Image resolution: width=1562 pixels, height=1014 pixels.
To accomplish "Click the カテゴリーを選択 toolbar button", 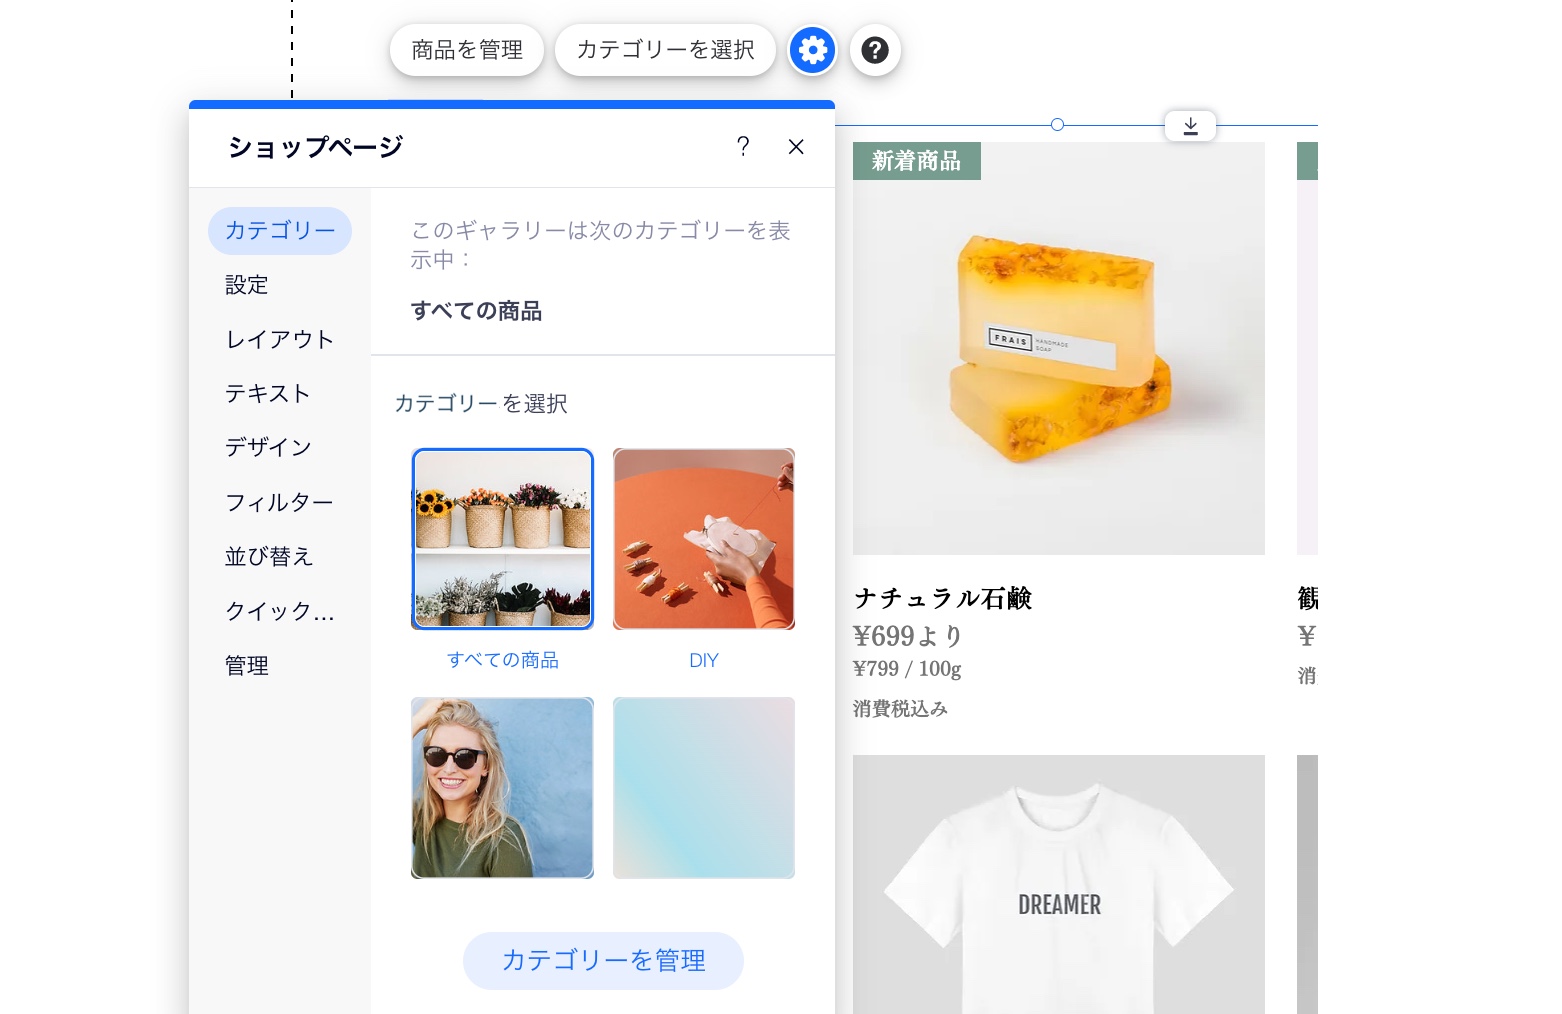I will tap(665, 50).
